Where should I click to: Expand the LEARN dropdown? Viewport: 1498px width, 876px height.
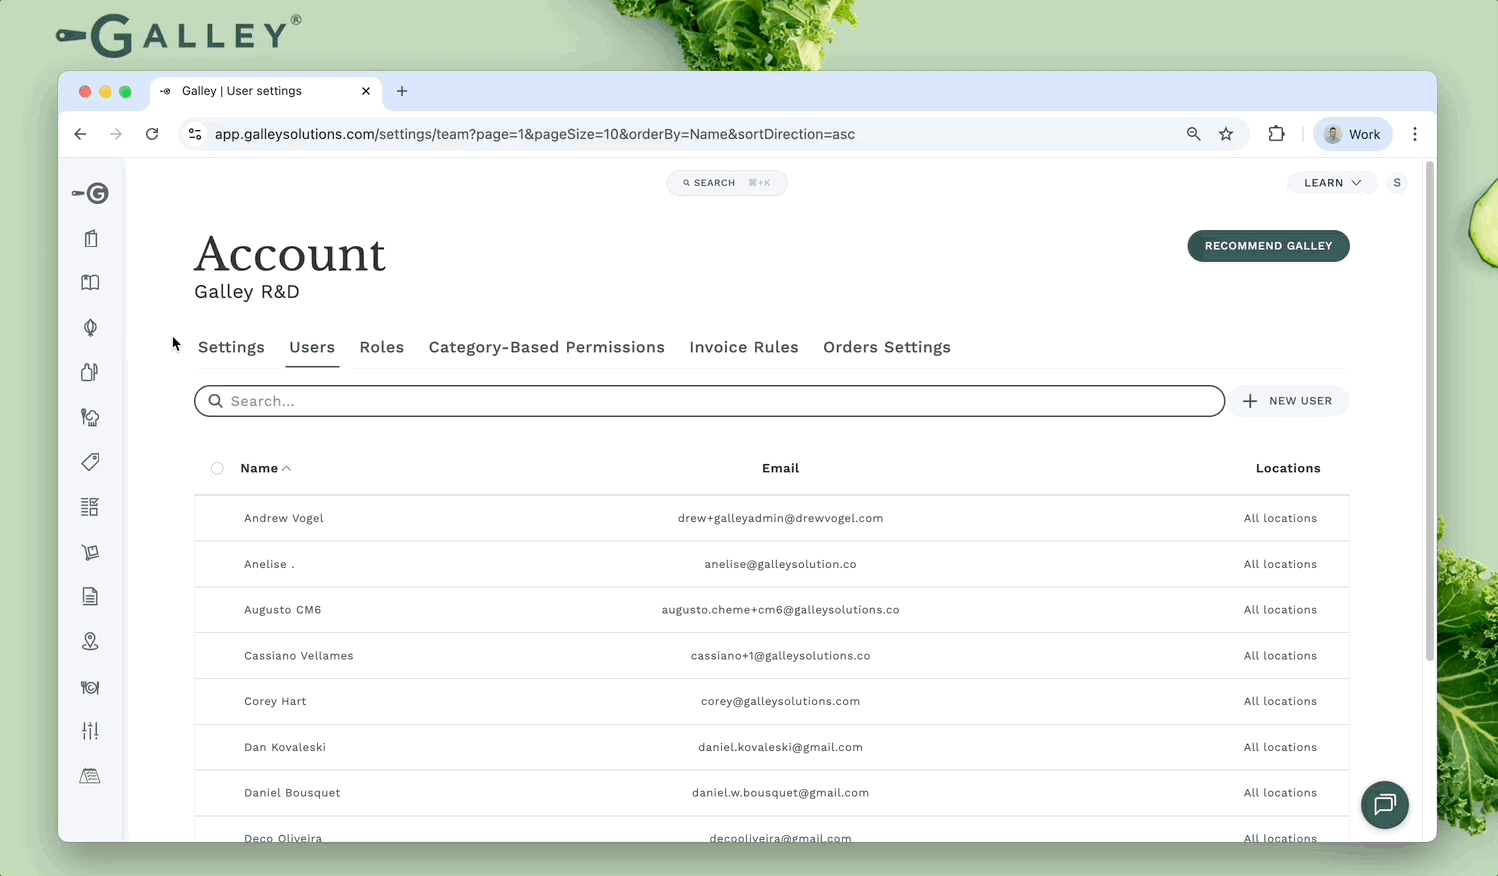coord(1332,183)
